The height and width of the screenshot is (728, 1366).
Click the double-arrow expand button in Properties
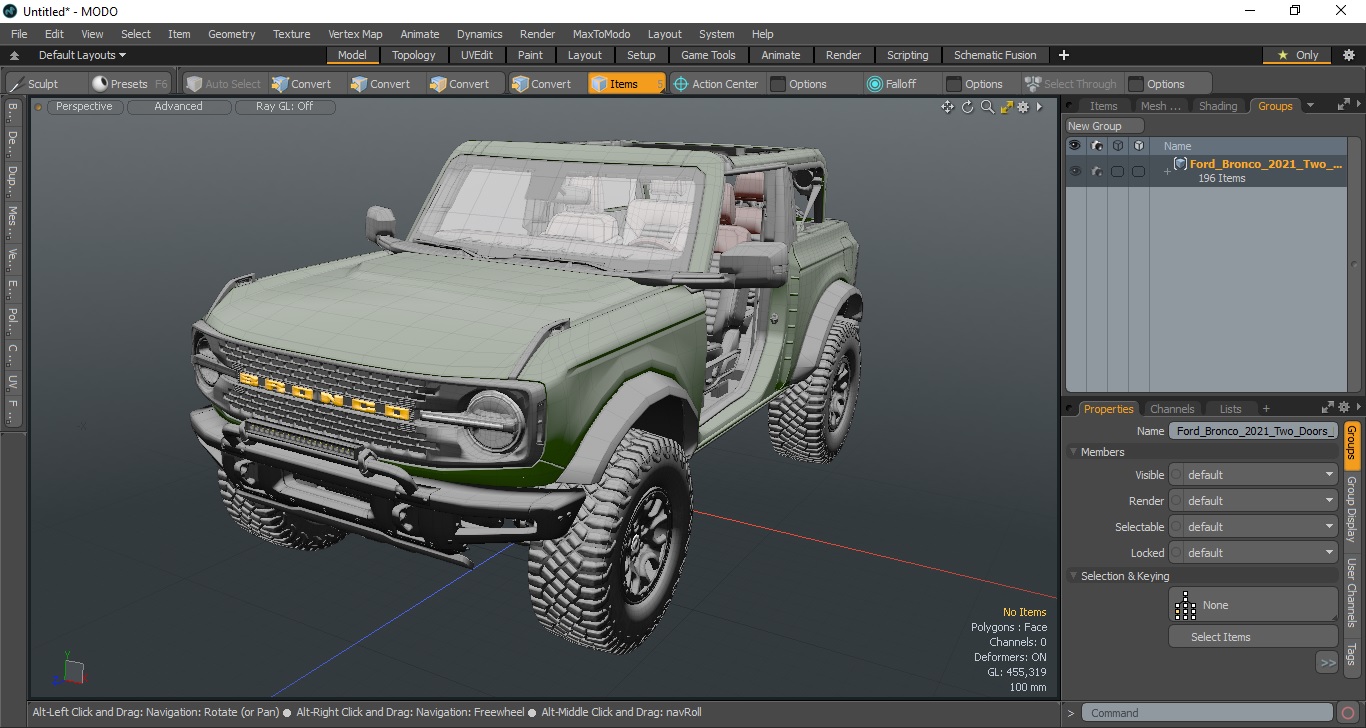[1327, 662]
